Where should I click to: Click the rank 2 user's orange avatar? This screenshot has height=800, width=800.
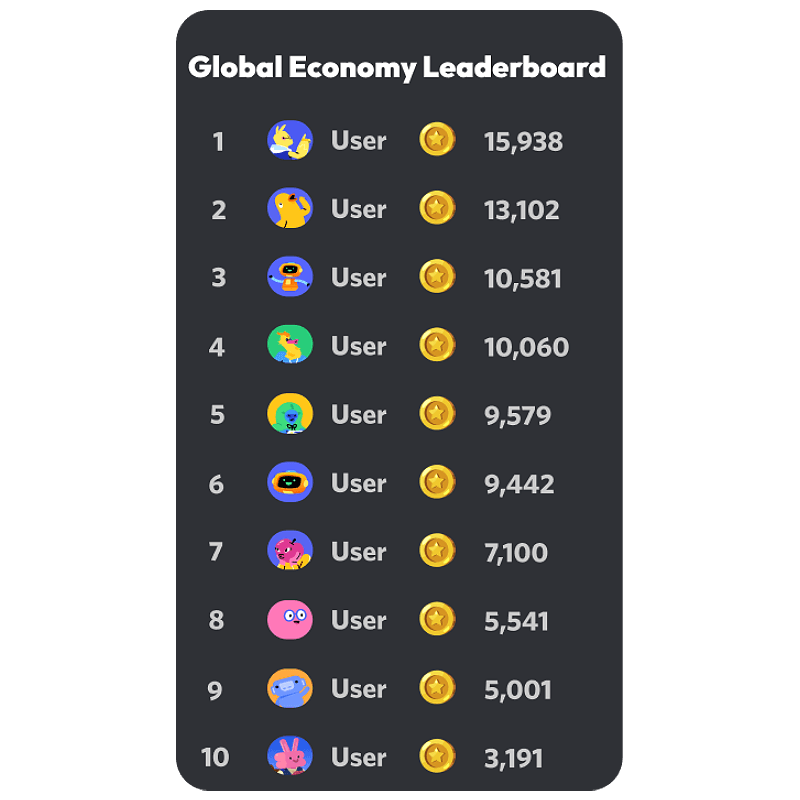pyautogui.click(x=290, y=209)
